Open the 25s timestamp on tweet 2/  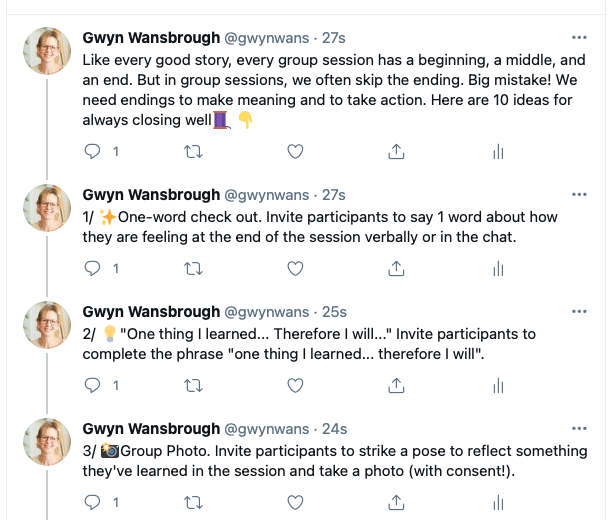click(x=334, y=312)
